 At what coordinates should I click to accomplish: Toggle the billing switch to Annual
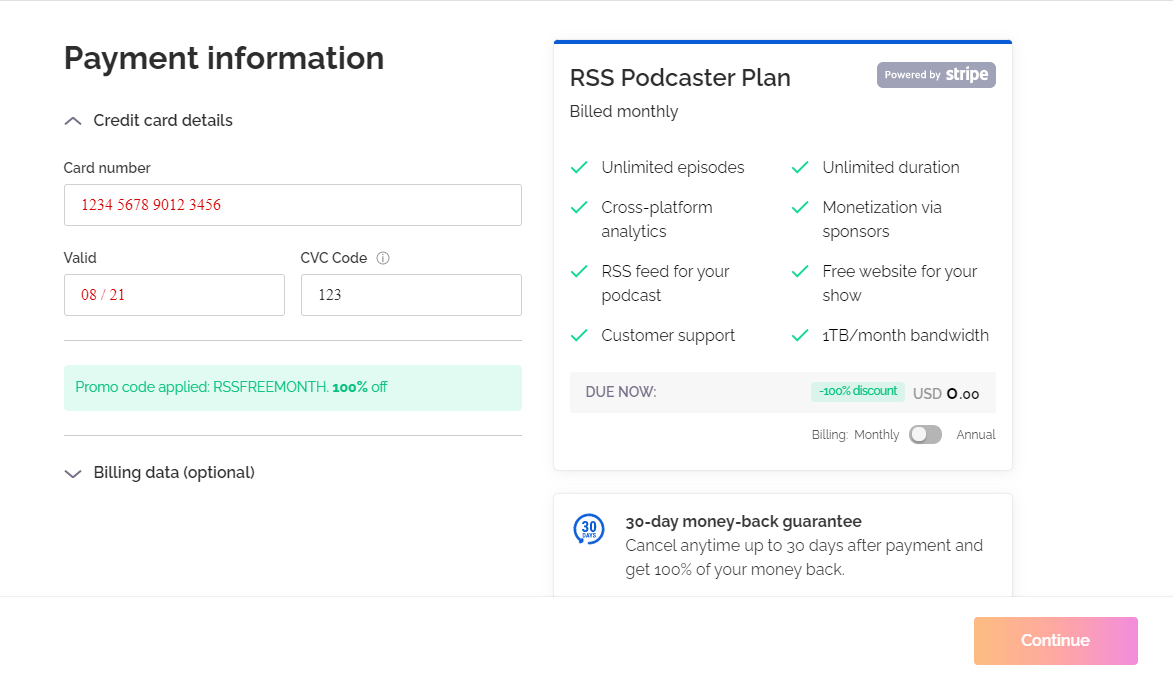(925, 434)
